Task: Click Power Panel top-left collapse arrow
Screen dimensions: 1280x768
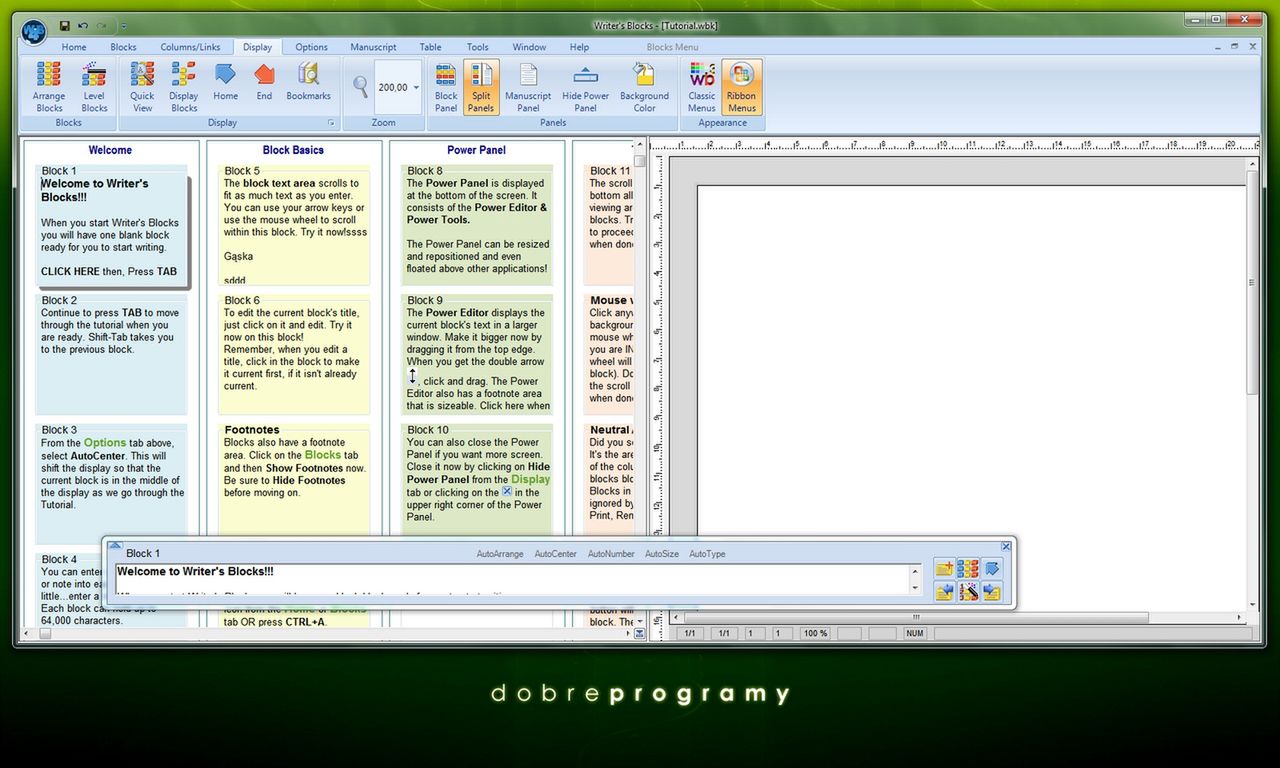Action: tap(114, 546)
